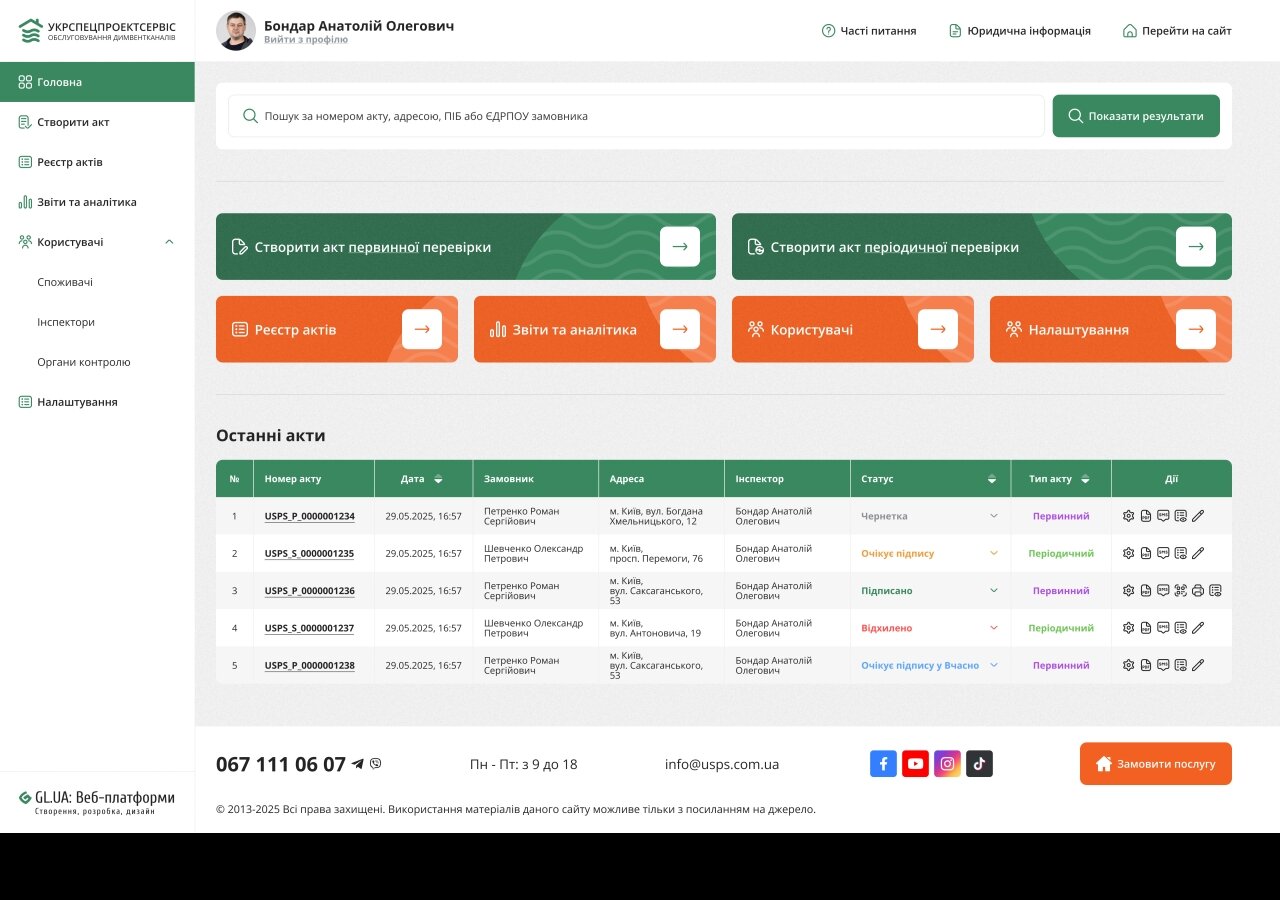This screenshot has width=1280, height=900.
Task: Sort table by Тип акту column
Action: [x=1085, y=479]
